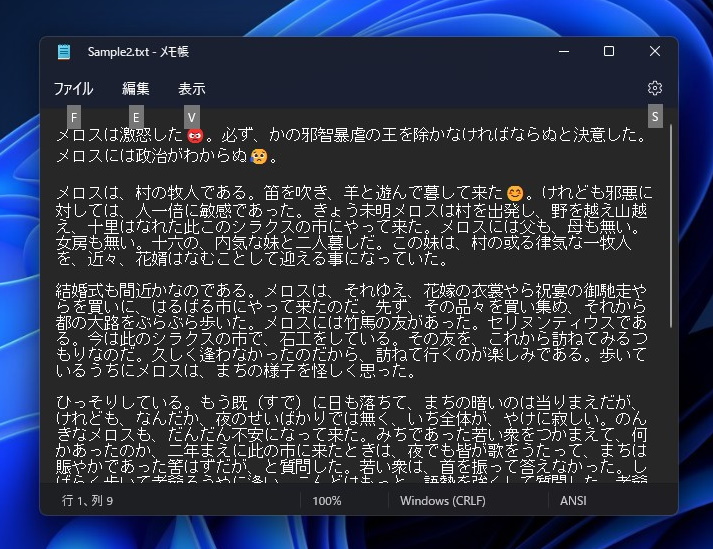Screen dimensions: 713x549
Task: Minimize the メモ帳 window
Action: 564,51
